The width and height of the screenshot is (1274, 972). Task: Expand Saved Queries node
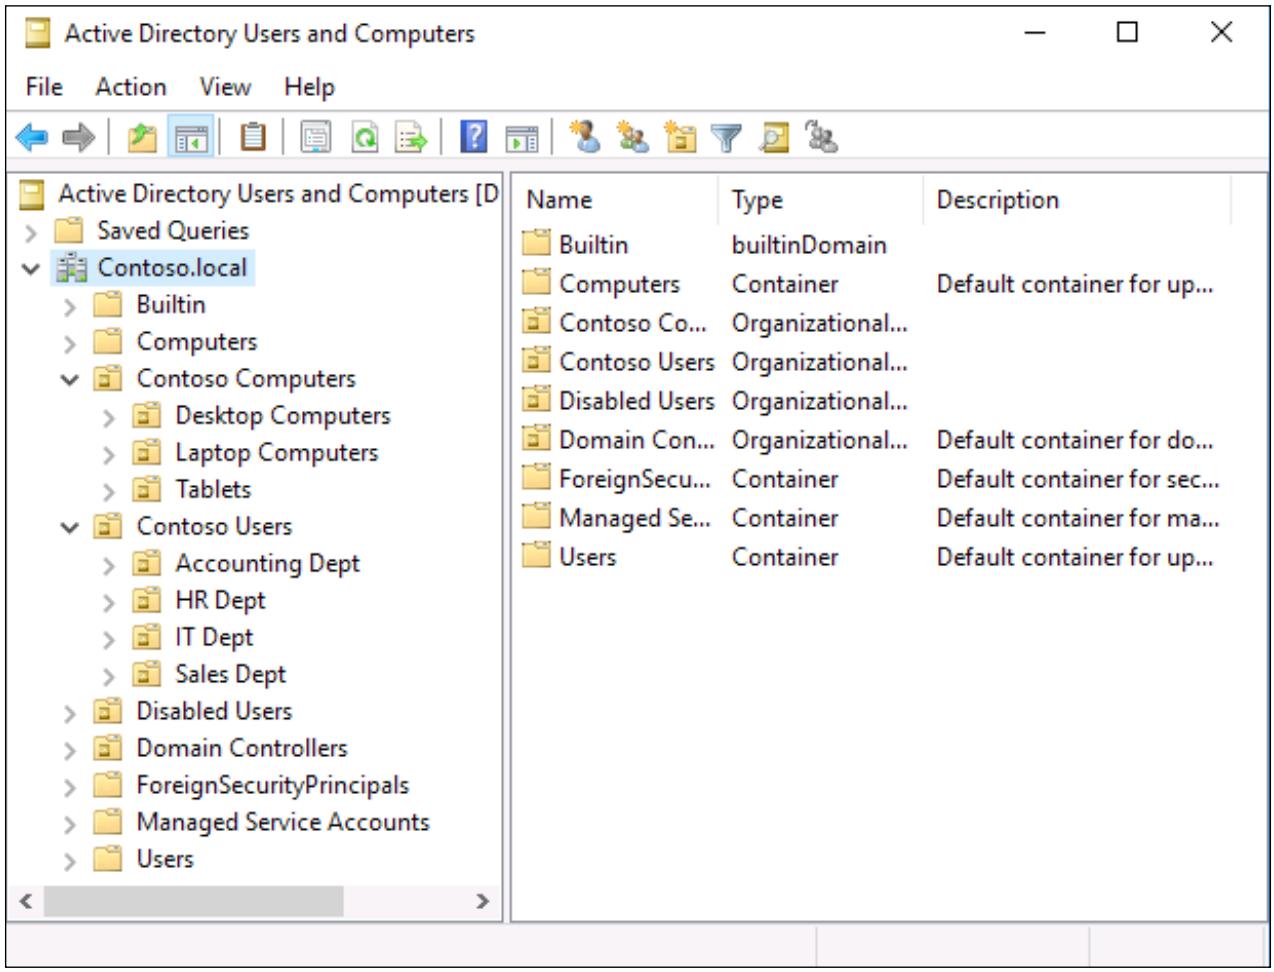tap(31, 234)
